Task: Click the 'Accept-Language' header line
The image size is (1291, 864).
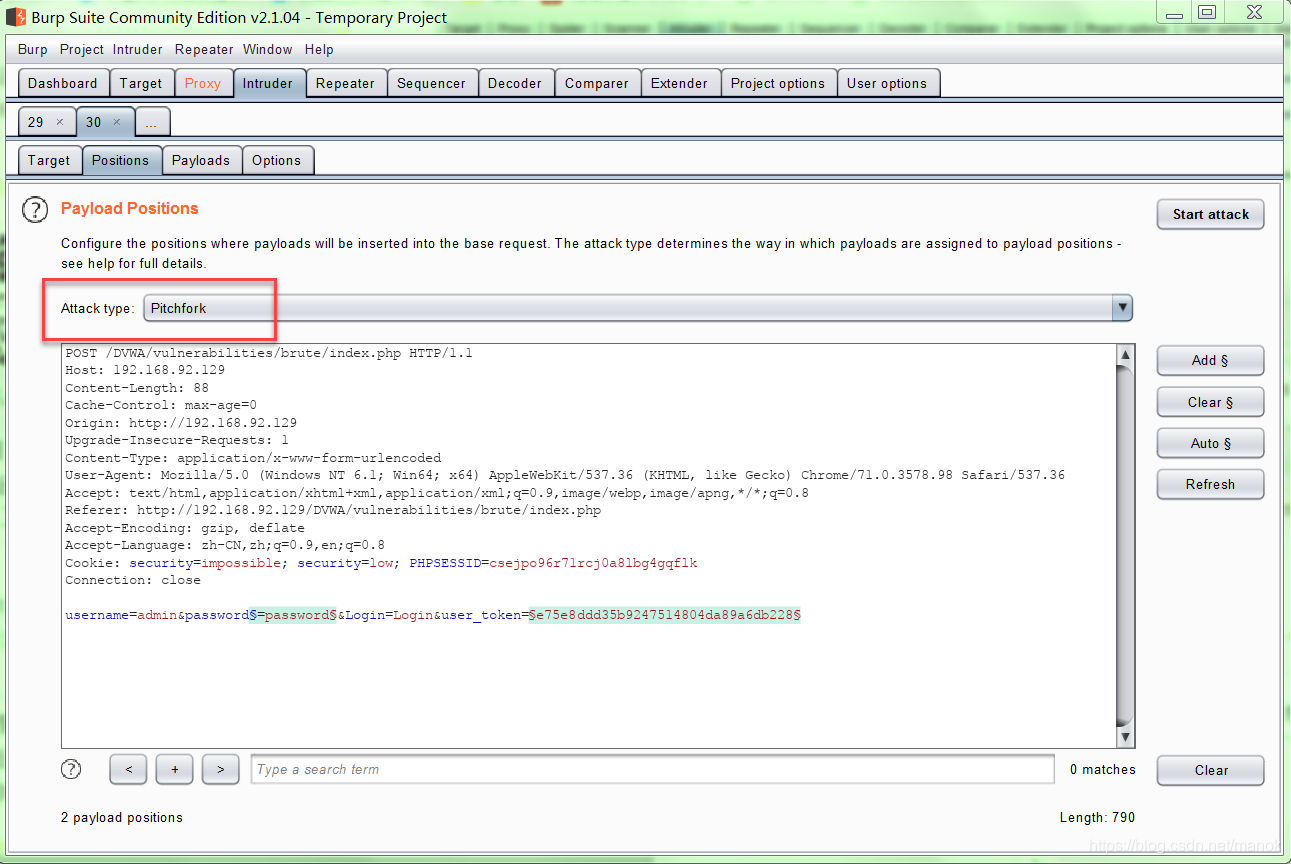Action: 225,545
